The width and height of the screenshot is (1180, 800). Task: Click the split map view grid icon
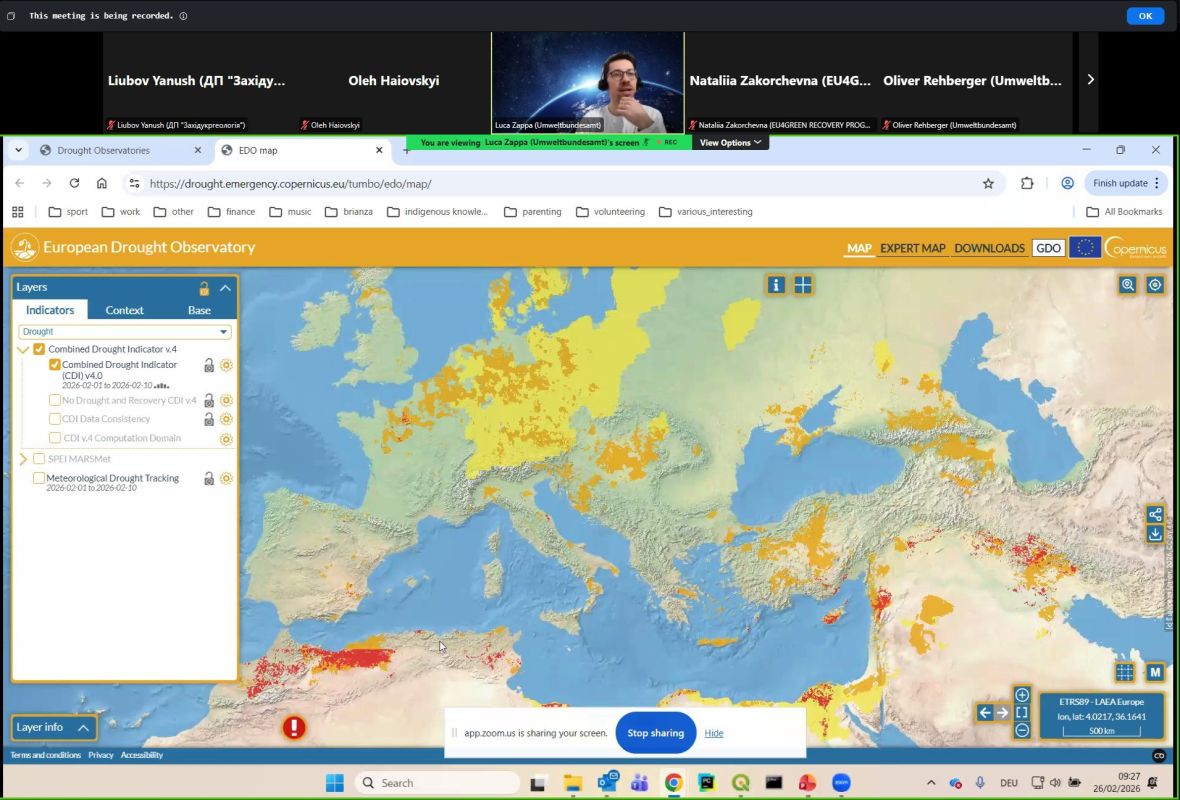pyautogui.click(x=803, y=285)
